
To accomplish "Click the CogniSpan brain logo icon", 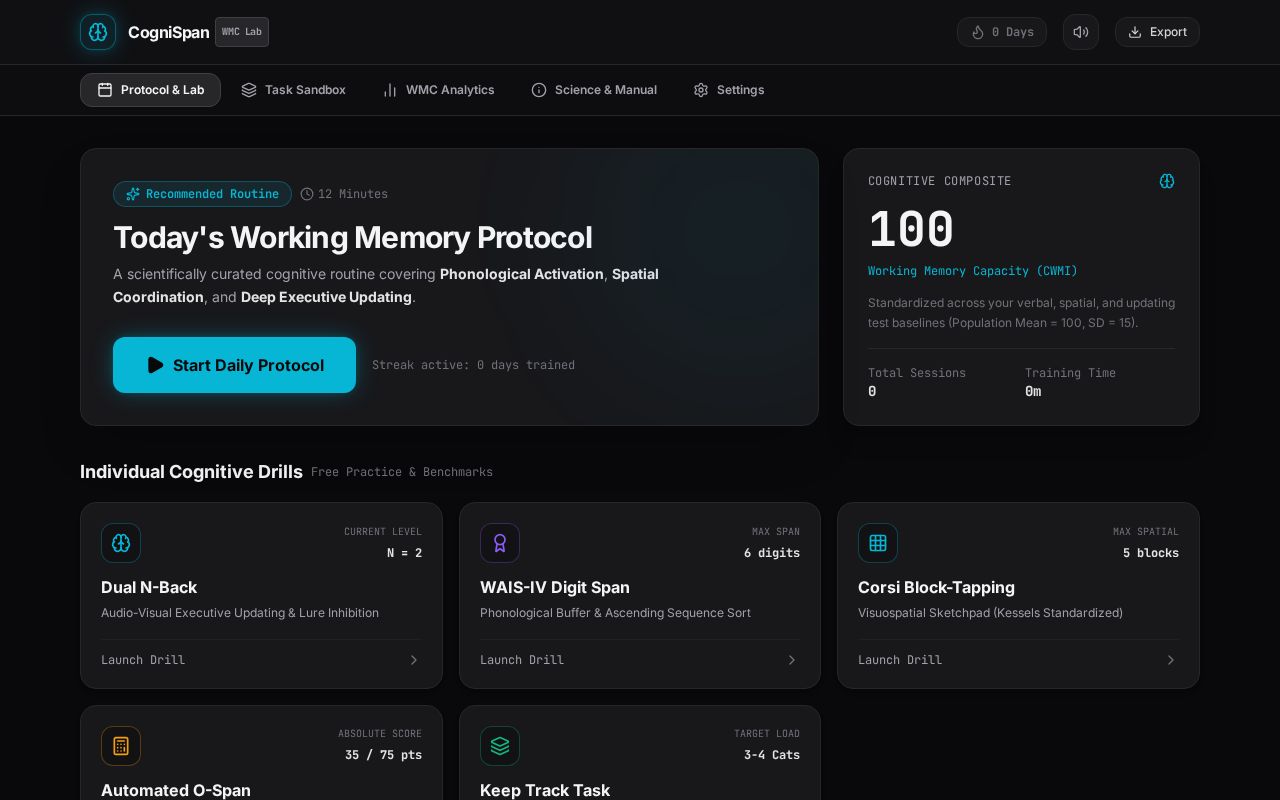I will click(x=98, y=32).
